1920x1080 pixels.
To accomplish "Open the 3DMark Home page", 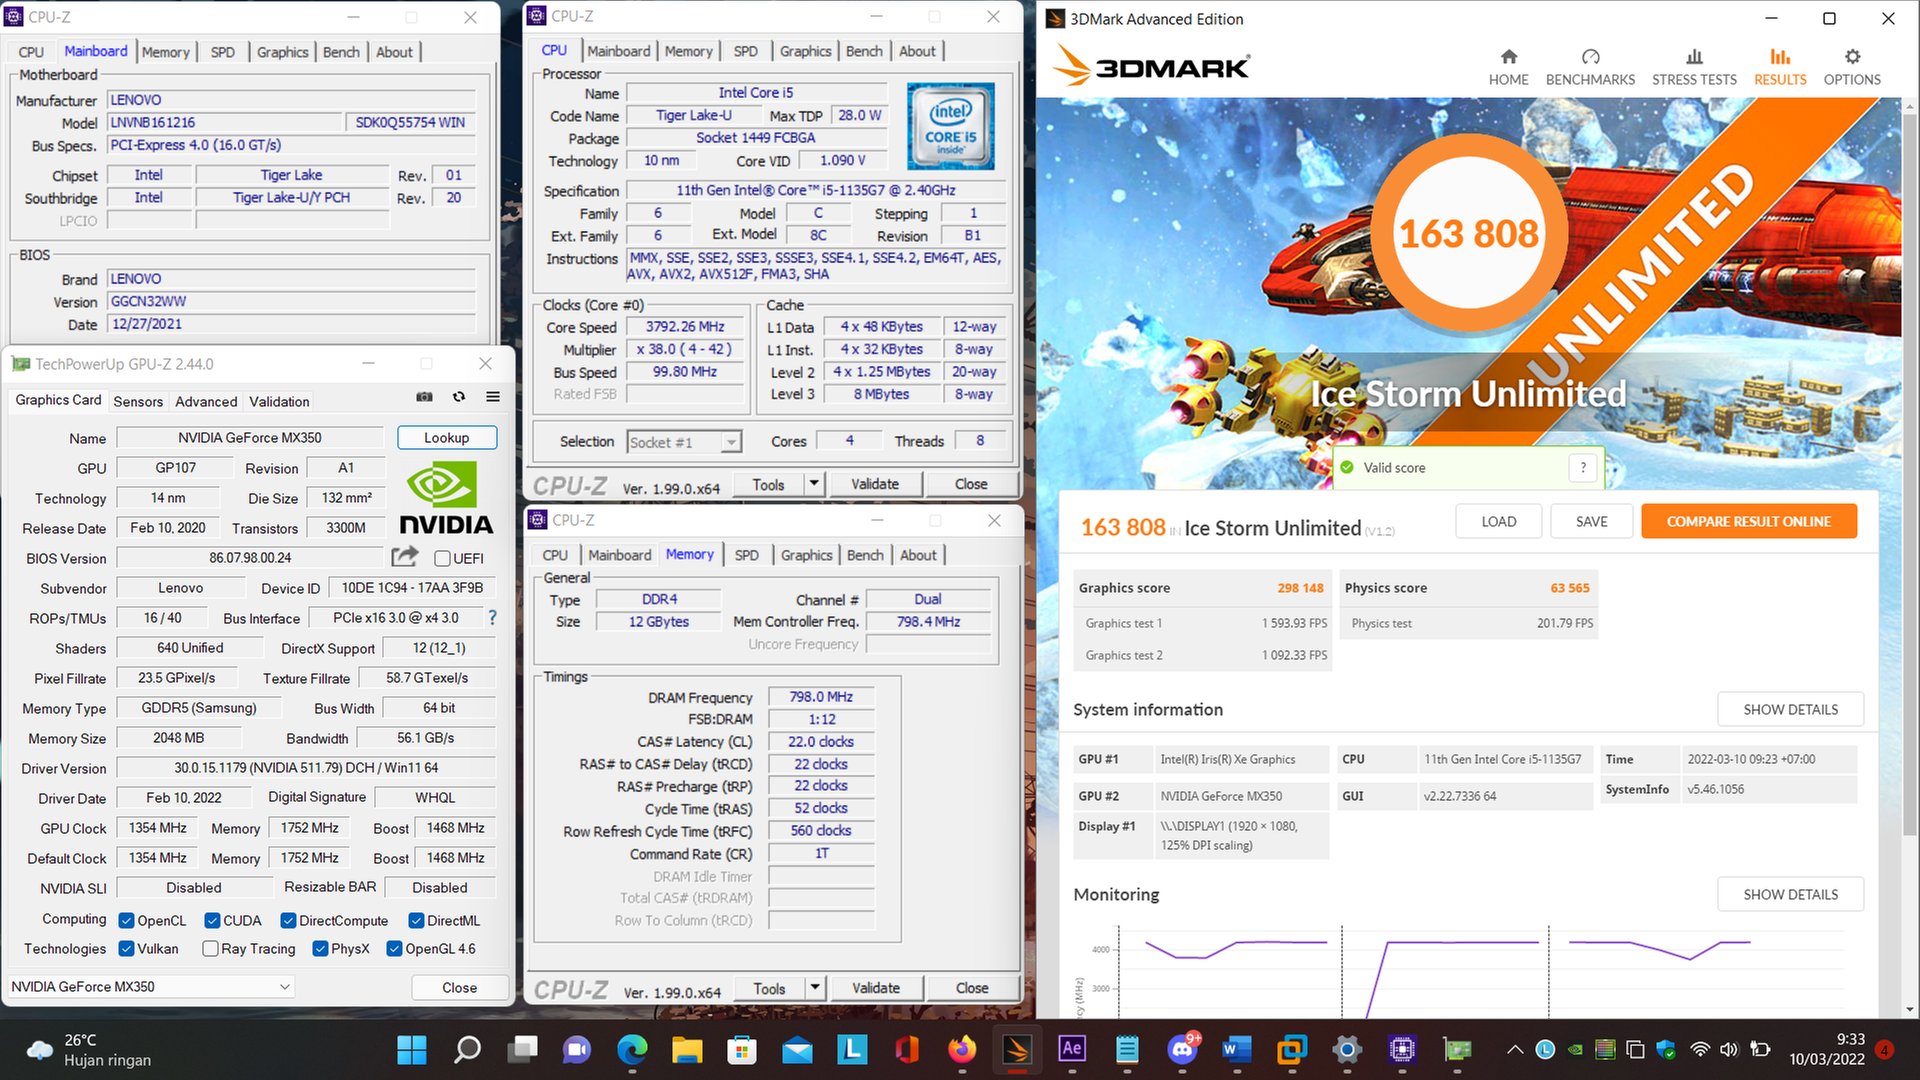I will (x=1508, y=67).
